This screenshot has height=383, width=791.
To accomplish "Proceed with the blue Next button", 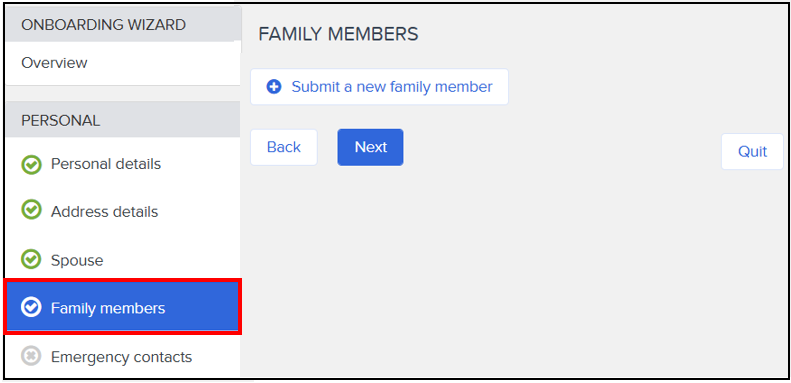I will (370, 147).
